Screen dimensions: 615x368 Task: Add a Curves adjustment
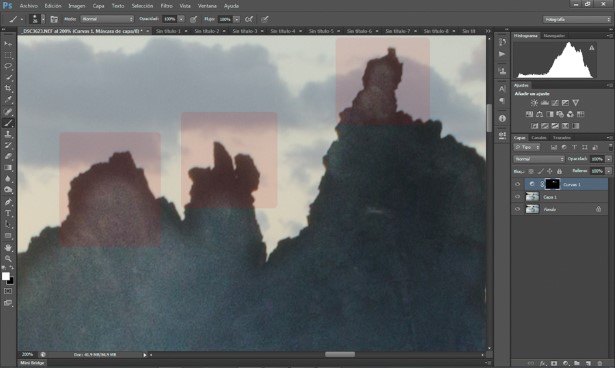(555, 103)
